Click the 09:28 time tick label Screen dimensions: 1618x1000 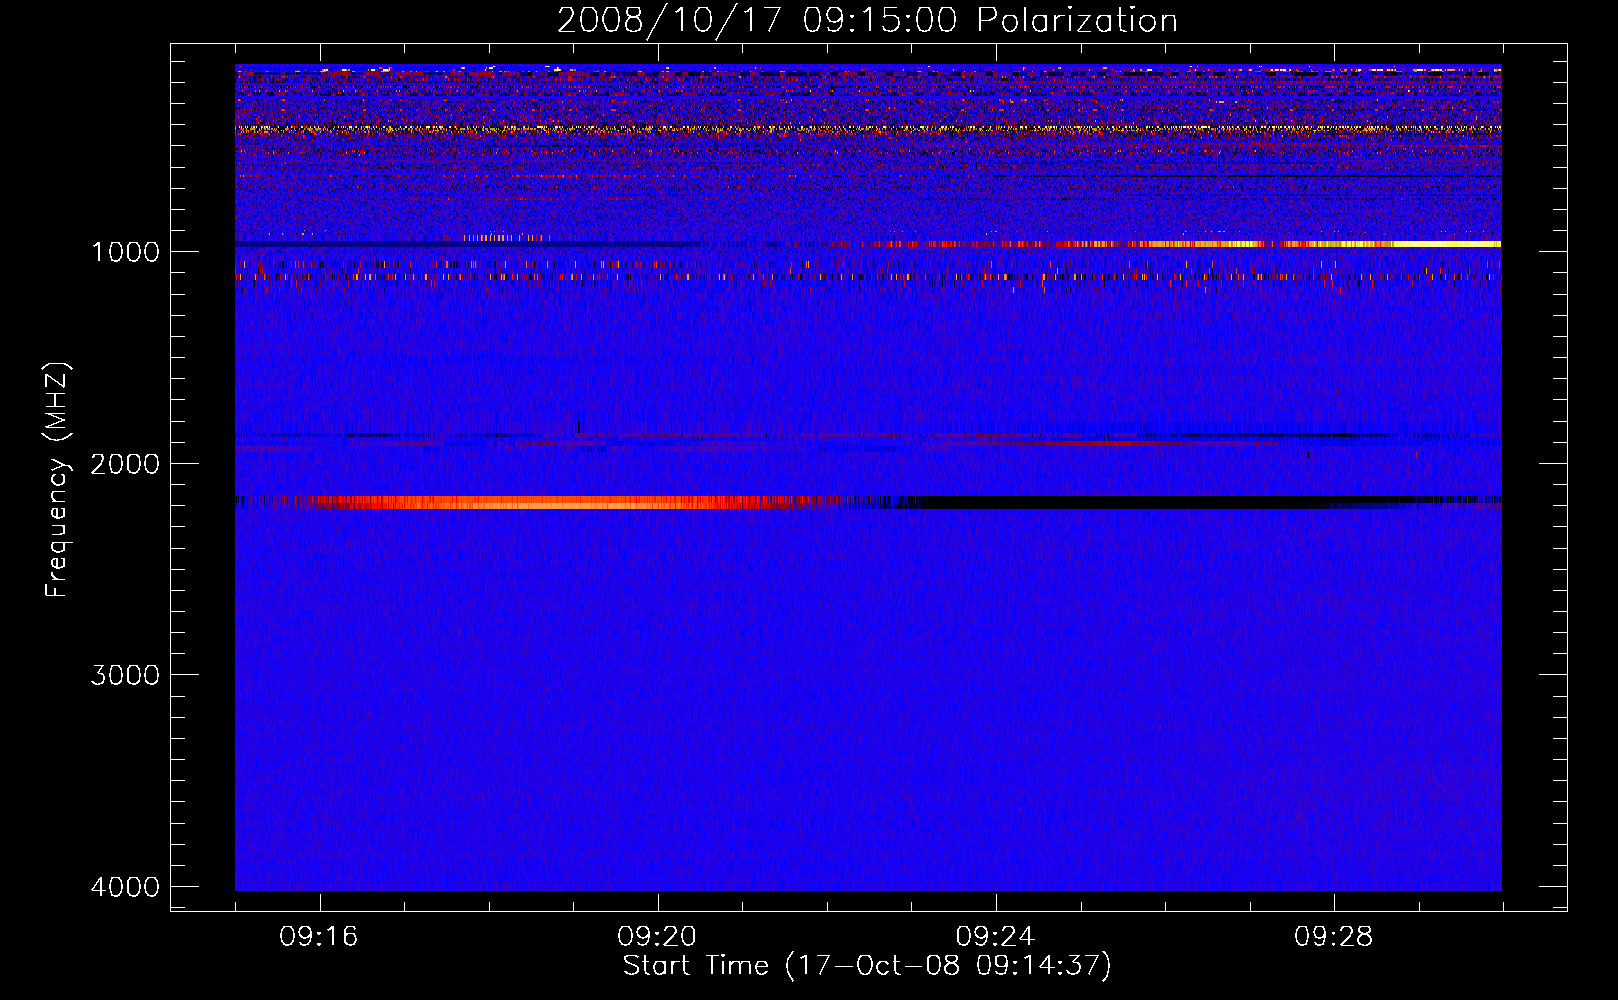tap(1333, 937)
